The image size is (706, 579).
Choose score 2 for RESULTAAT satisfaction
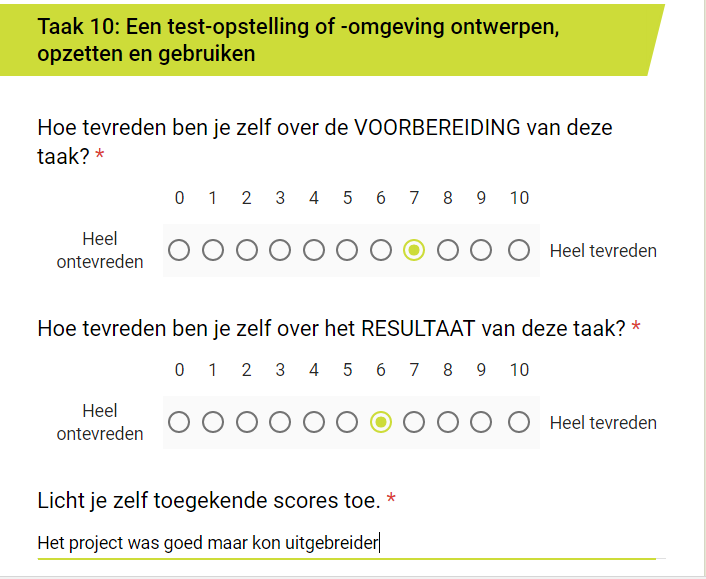tap(246, 422)
